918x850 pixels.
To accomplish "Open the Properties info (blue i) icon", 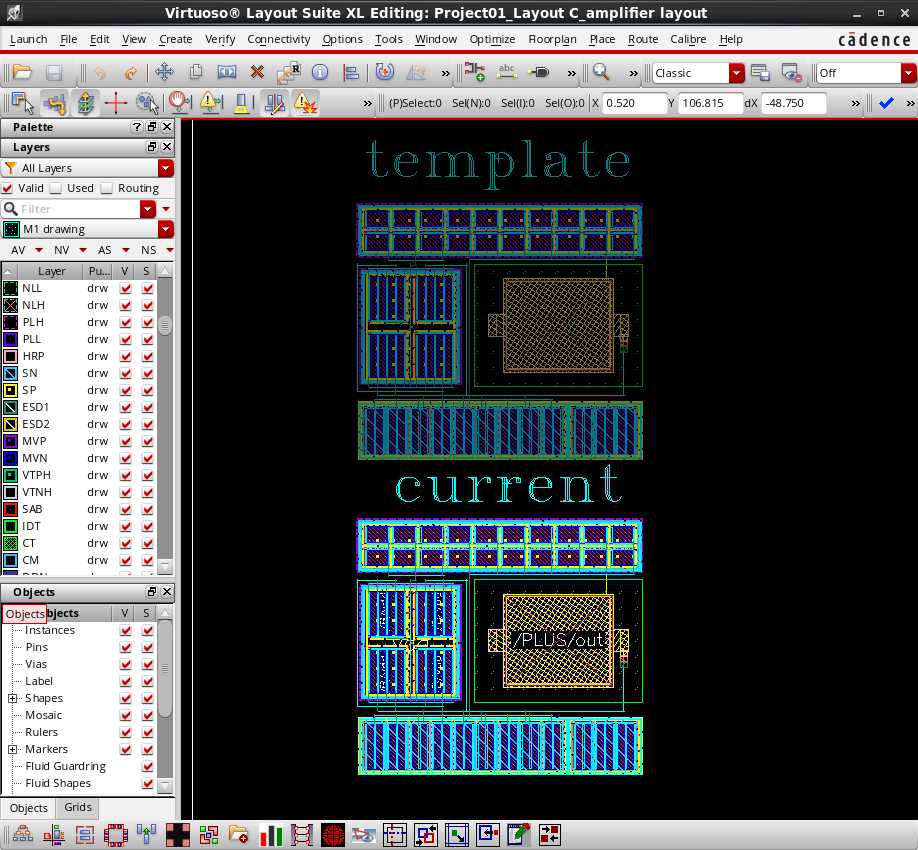I will (320, 73).
